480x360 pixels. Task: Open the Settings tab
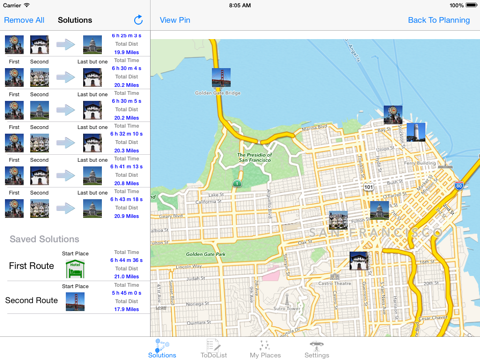317,349
